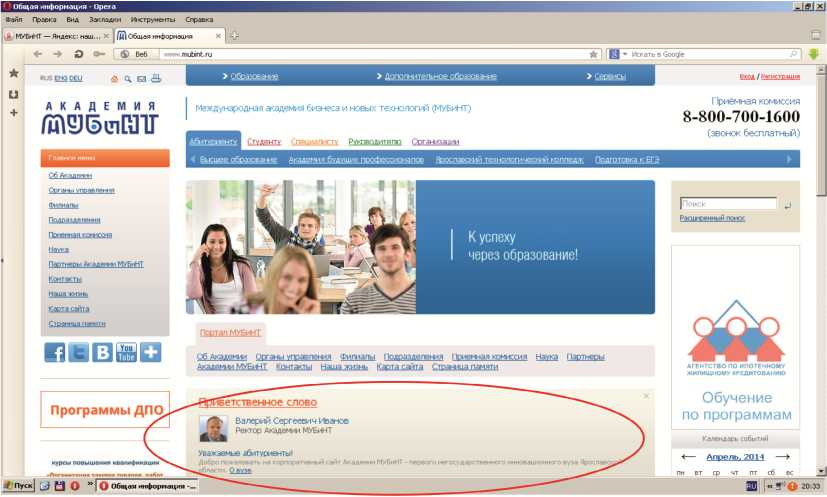Click the mubint.ru address bar
827x497 pixels.
click(374, 54)
